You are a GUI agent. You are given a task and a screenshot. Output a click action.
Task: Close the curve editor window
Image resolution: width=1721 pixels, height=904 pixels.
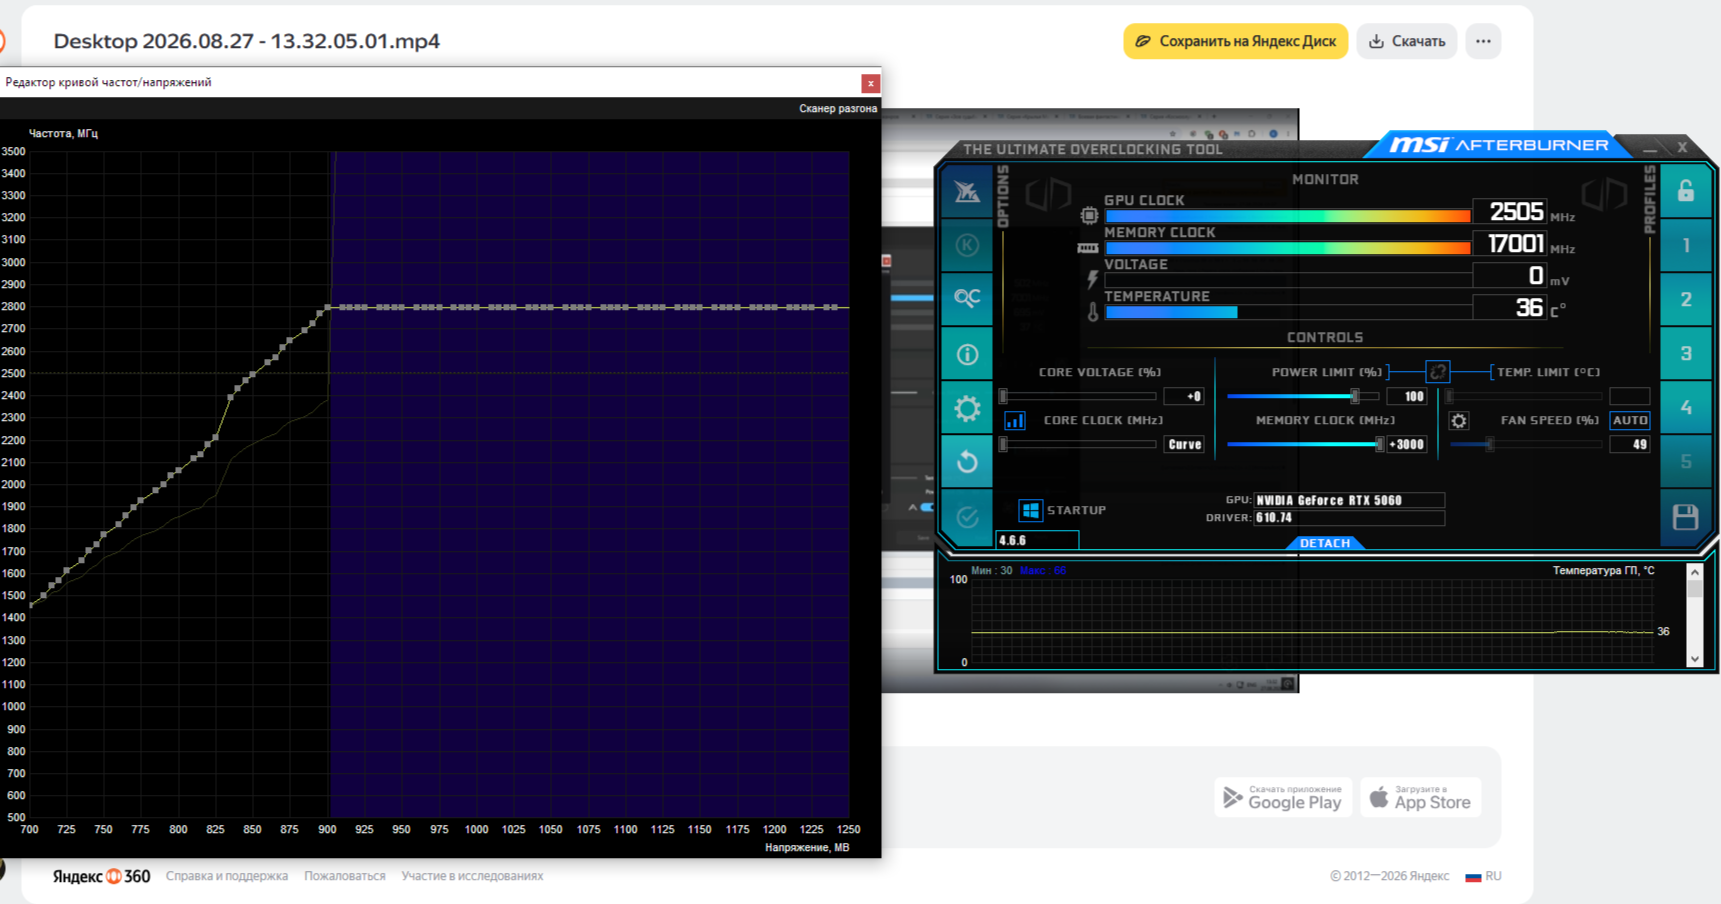[x=871, y=83]
